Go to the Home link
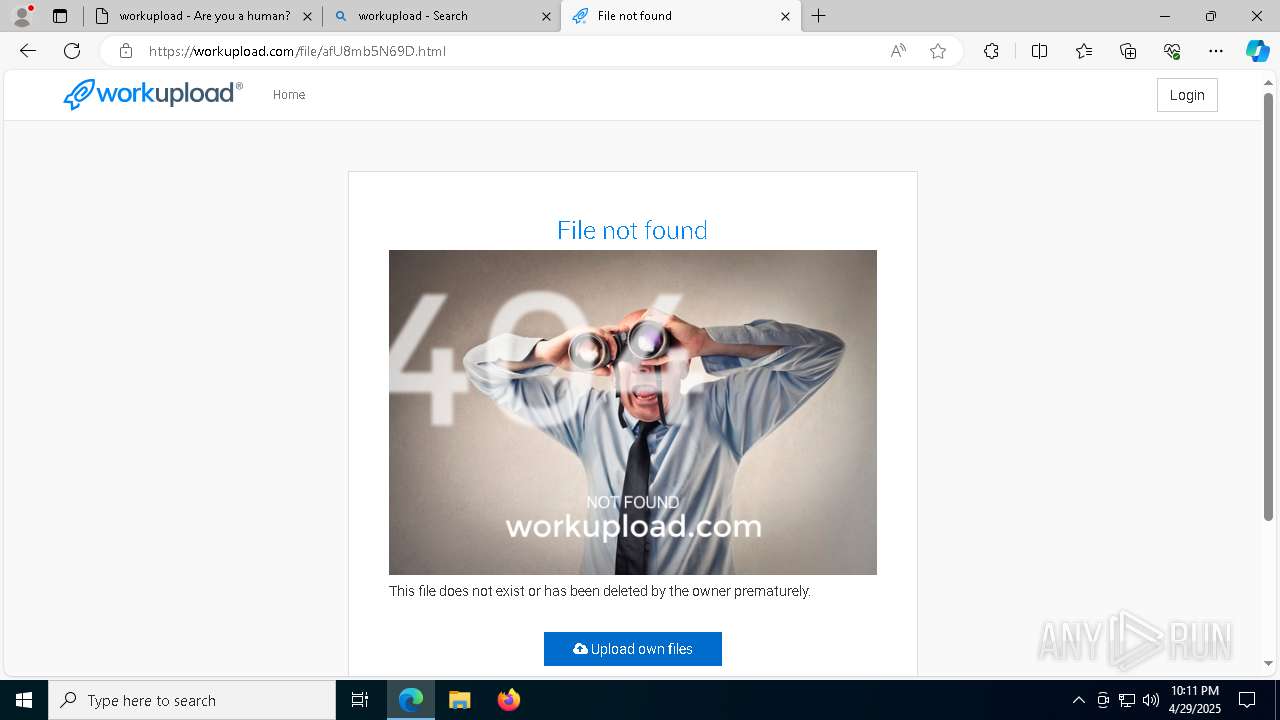The height and width of the screenshot is (720, 1280). click(289, 95)
